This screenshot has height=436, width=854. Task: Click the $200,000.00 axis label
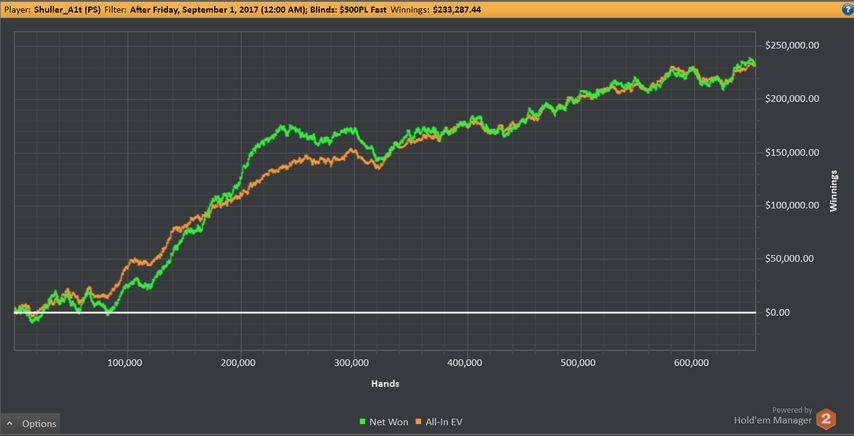tap(791, 99)
